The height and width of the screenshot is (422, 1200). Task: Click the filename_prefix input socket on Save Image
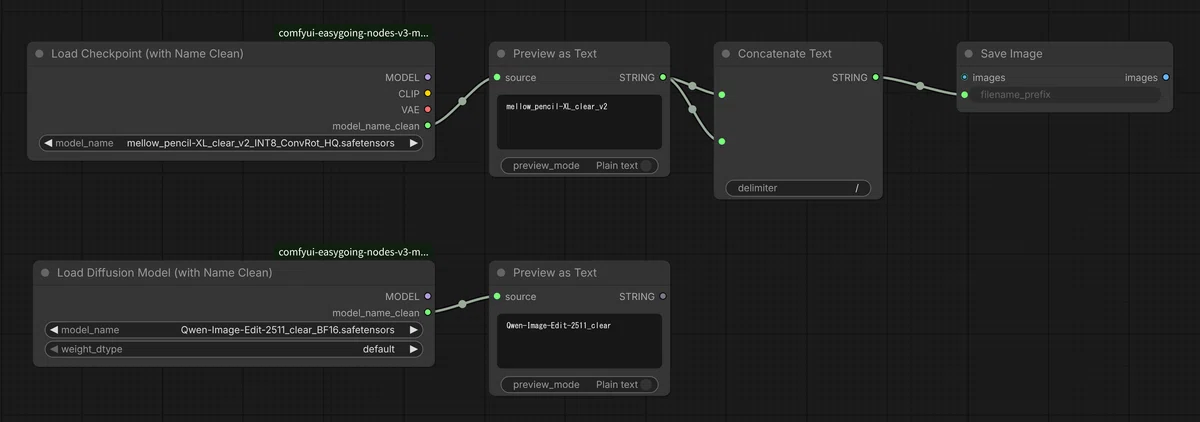click(x=964, y=95)
